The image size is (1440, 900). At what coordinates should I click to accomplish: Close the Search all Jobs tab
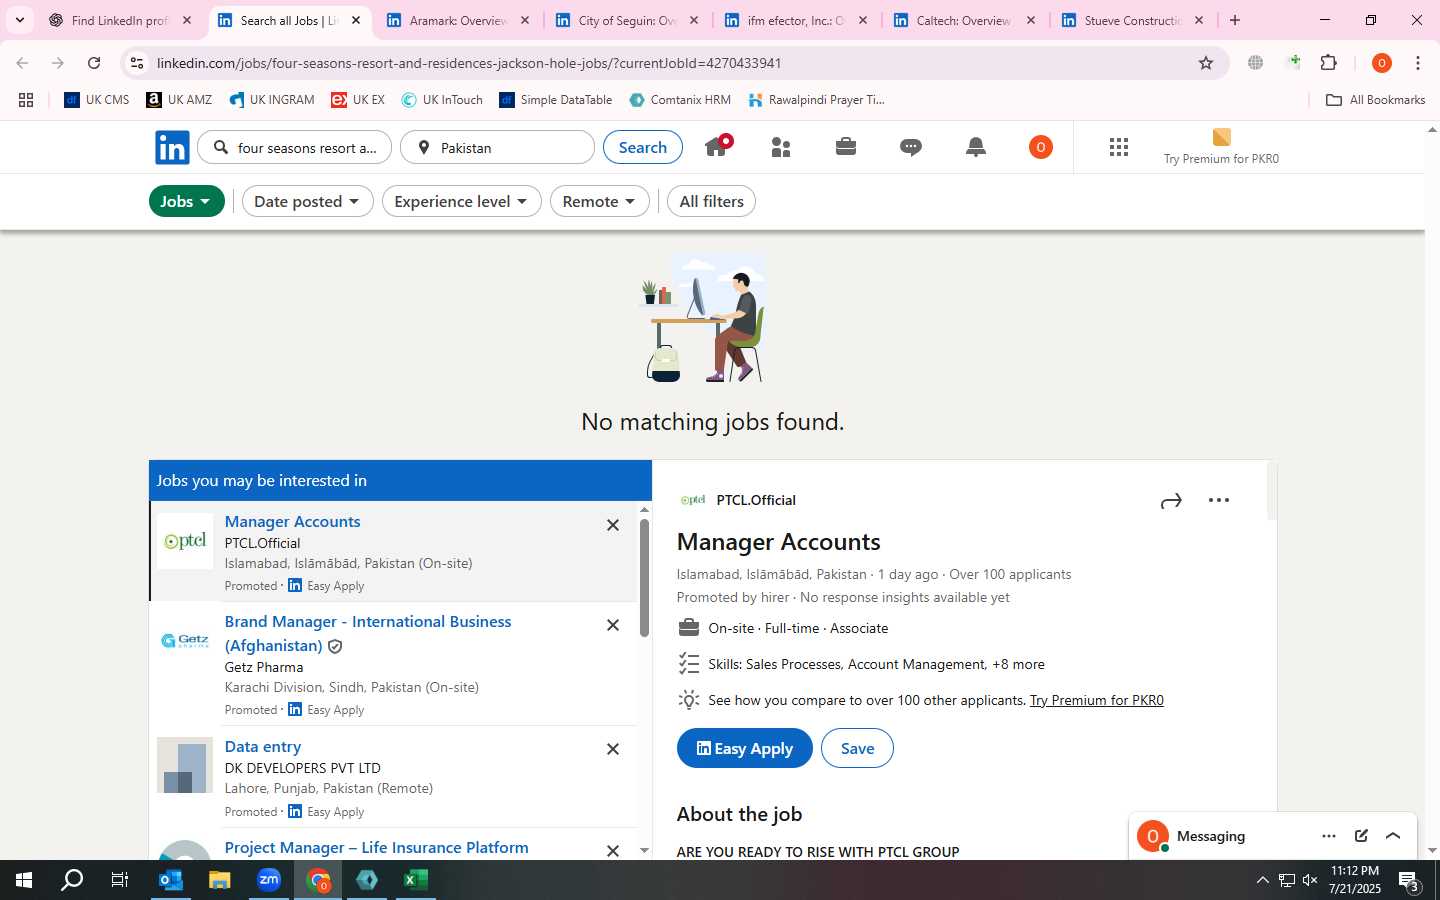click(x=356, y=20)
